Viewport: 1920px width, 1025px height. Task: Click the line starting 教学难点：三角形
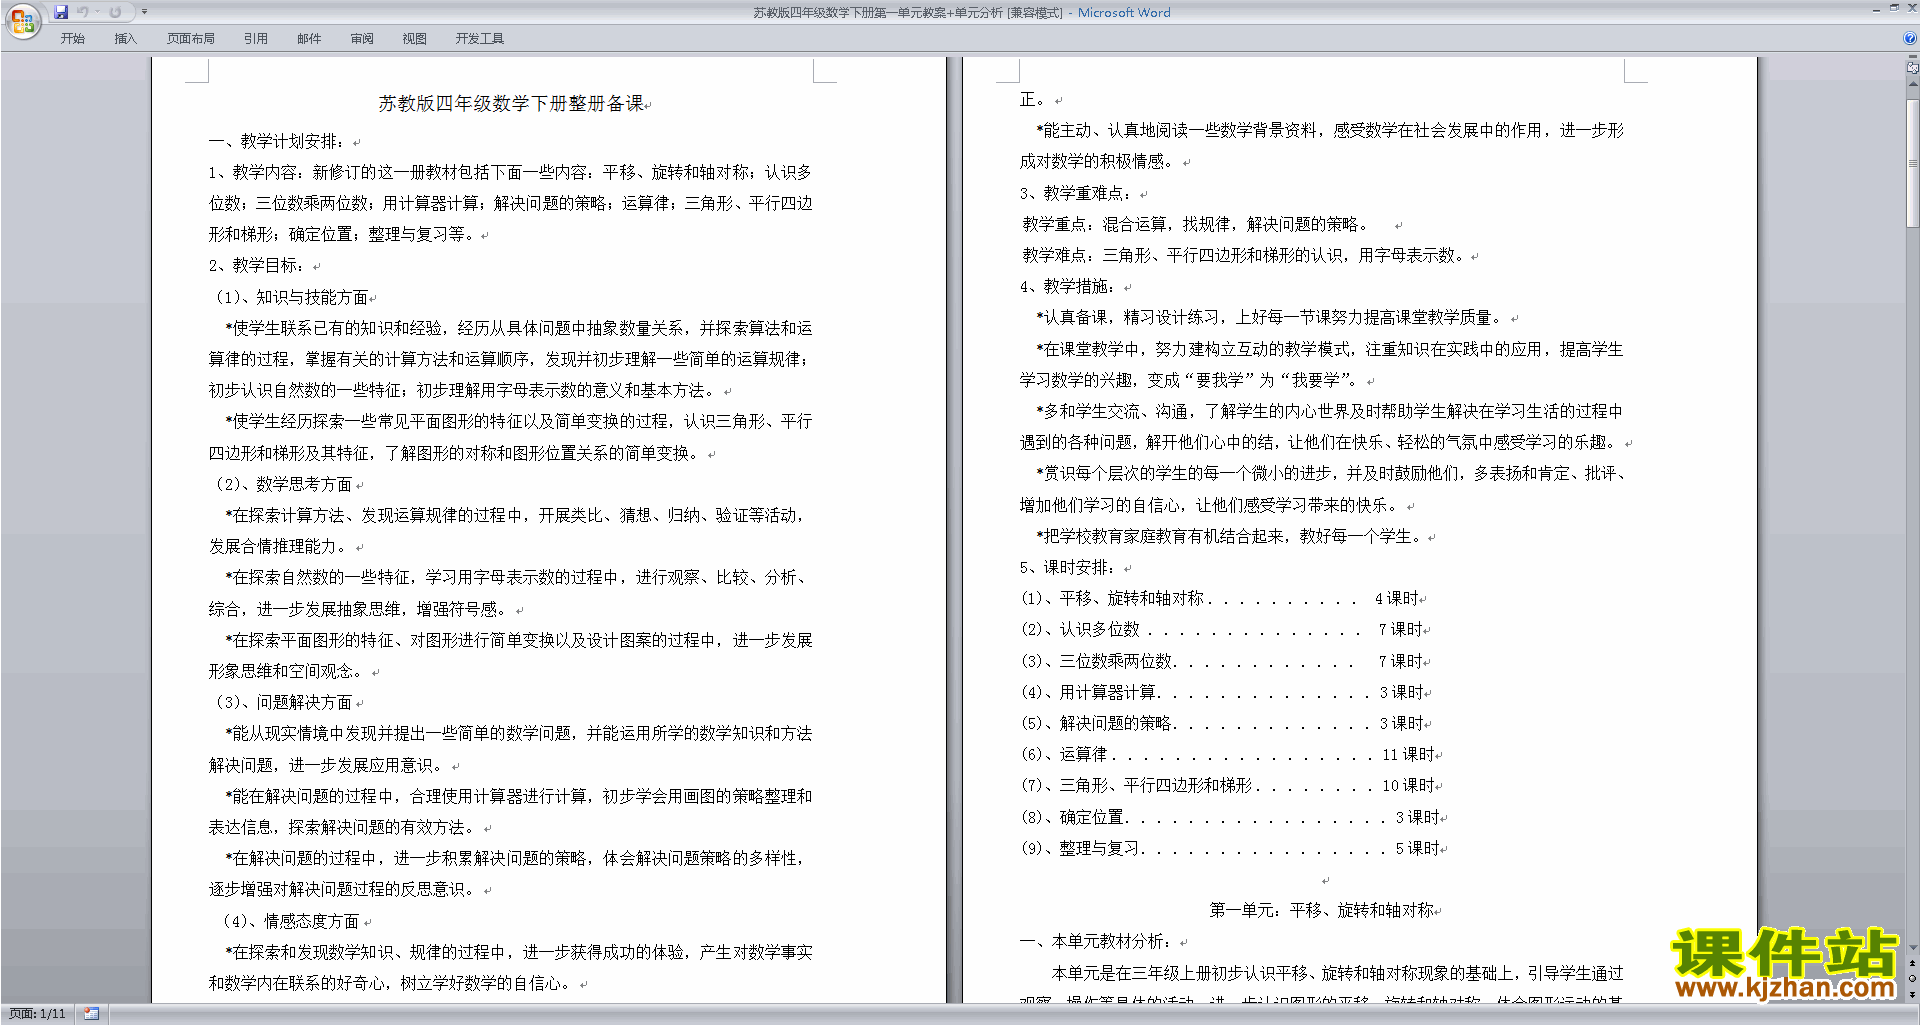coord(1245,255)
